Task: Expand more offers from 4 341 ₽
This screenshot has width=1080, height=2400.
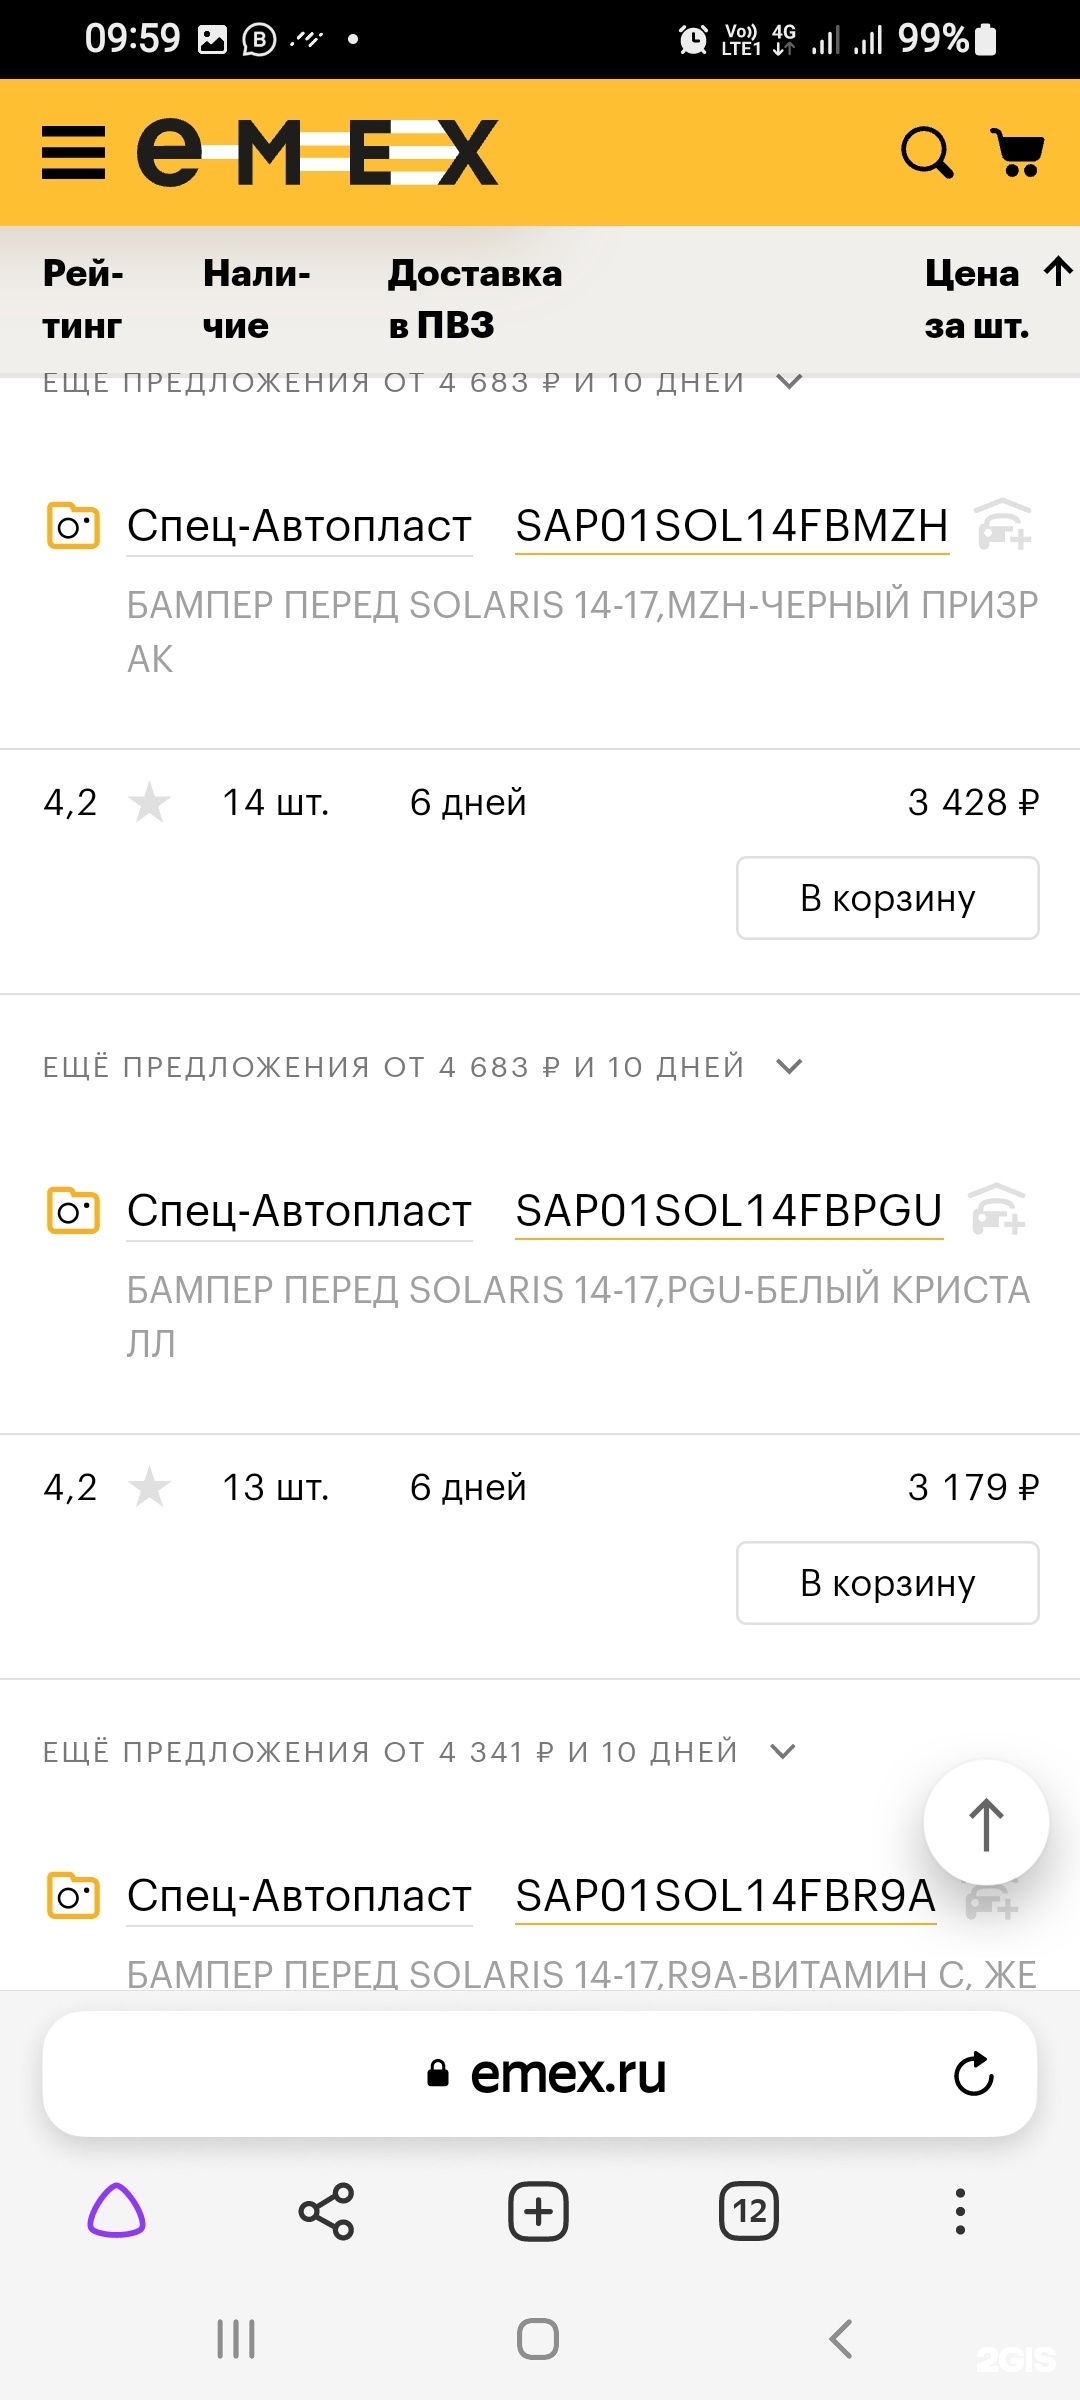Action: (420, 1752)
